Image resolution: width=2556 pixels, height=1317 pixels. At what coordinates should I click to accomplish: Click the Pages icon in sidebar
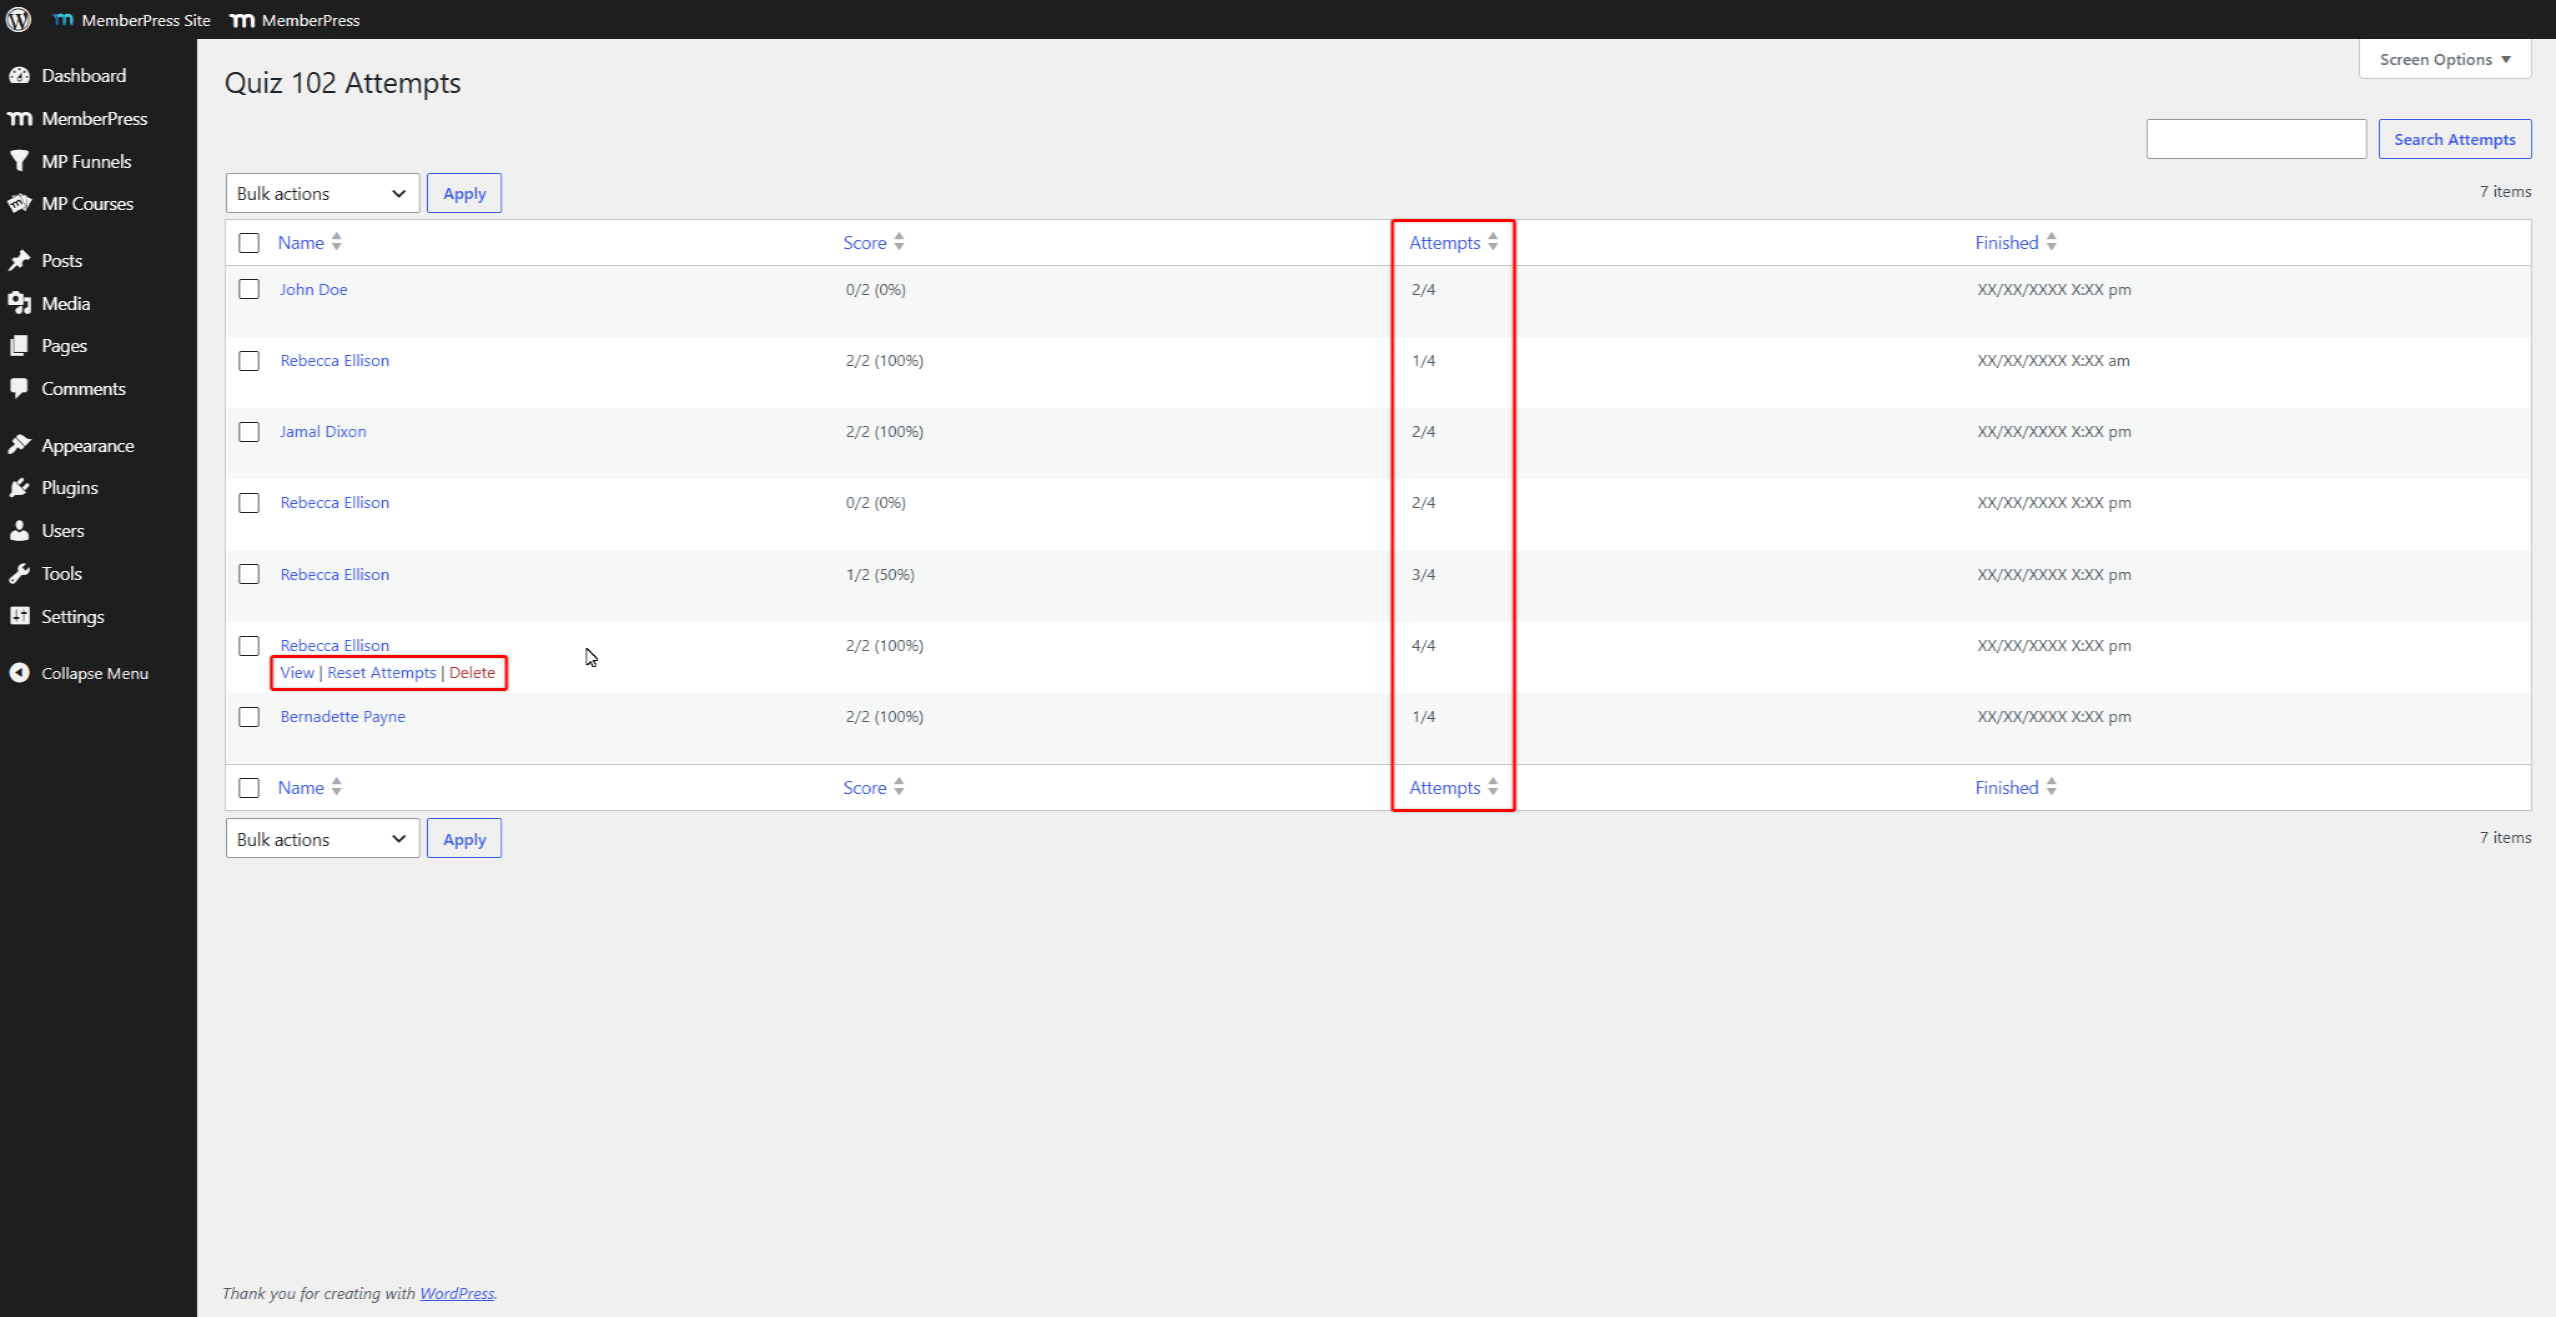pyautogui.click(x=20, y=345)
